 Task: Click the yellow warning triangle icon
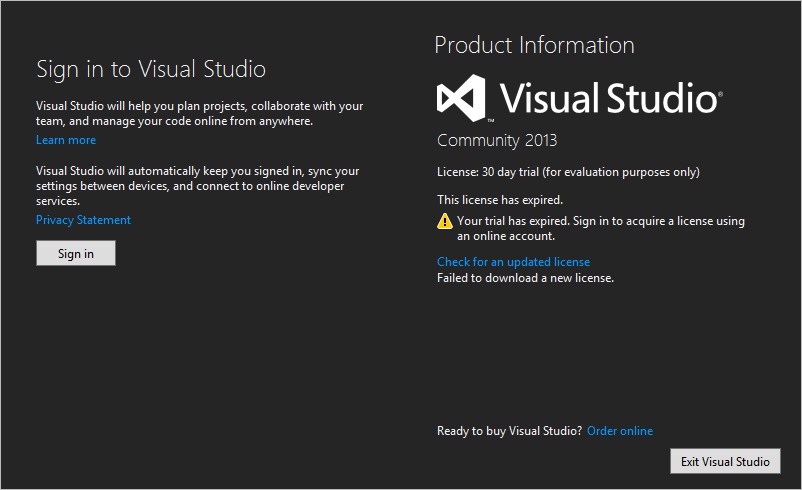pos(445,221)
